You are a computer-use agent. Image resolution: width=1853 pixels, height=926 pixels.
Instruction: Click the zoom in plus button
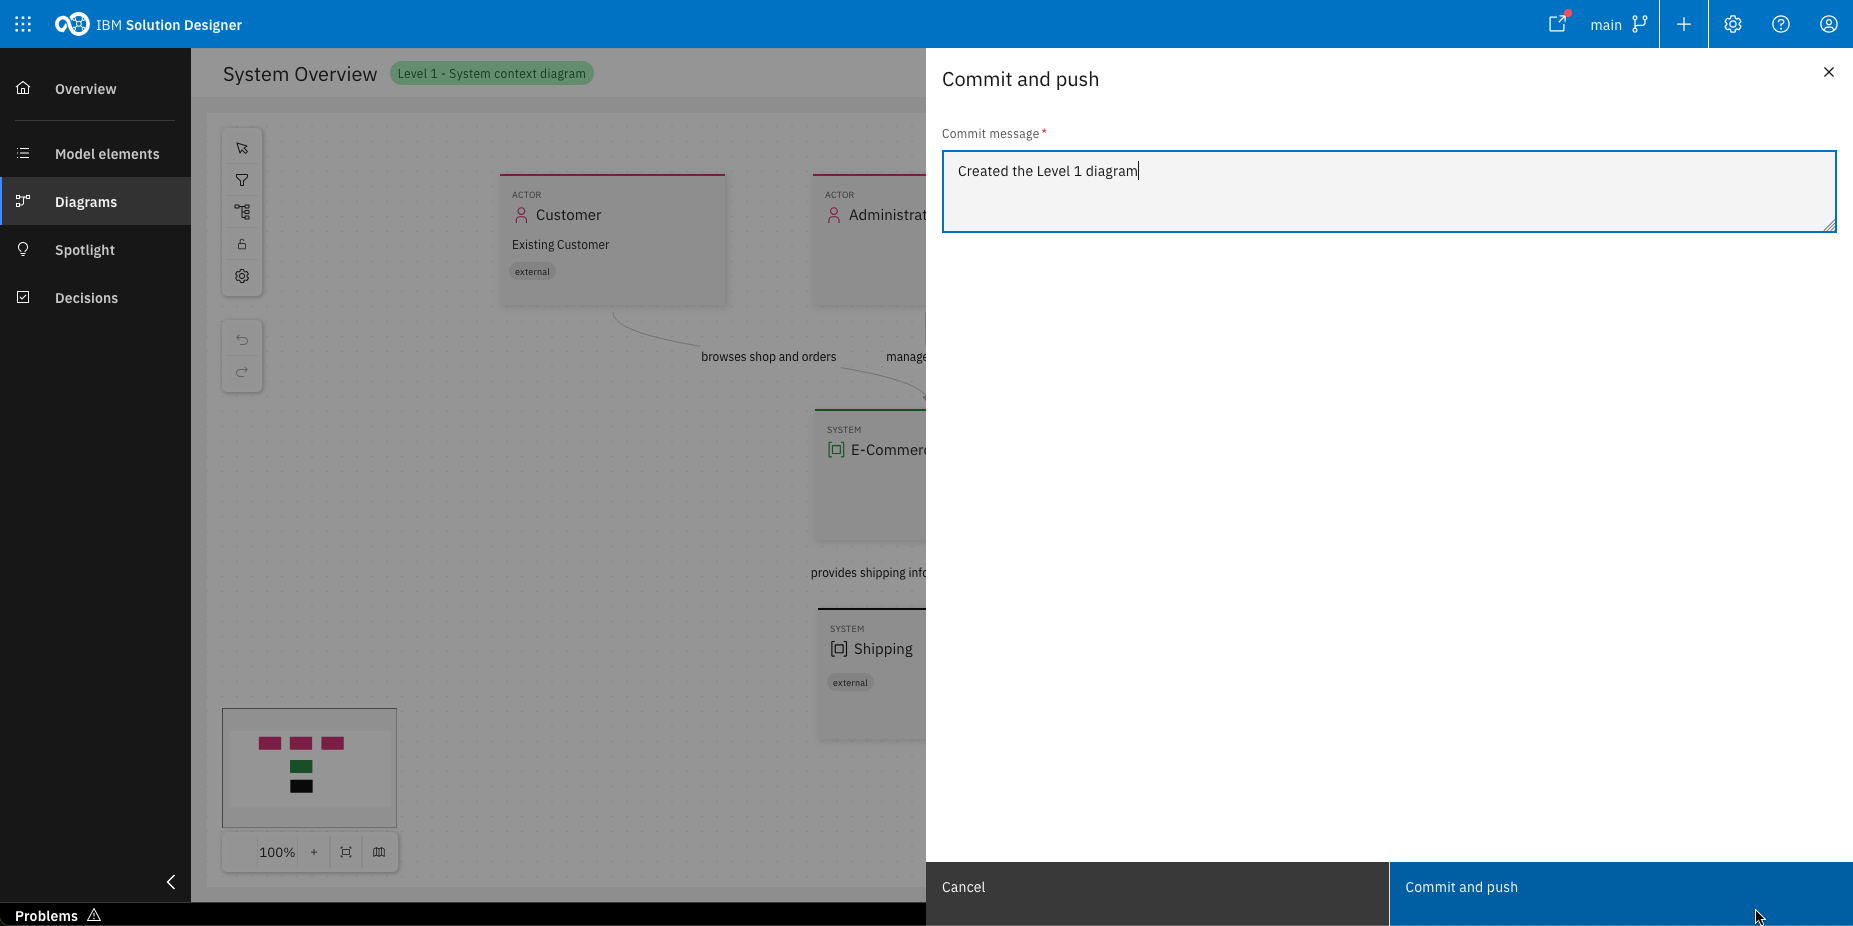(314, 852)
